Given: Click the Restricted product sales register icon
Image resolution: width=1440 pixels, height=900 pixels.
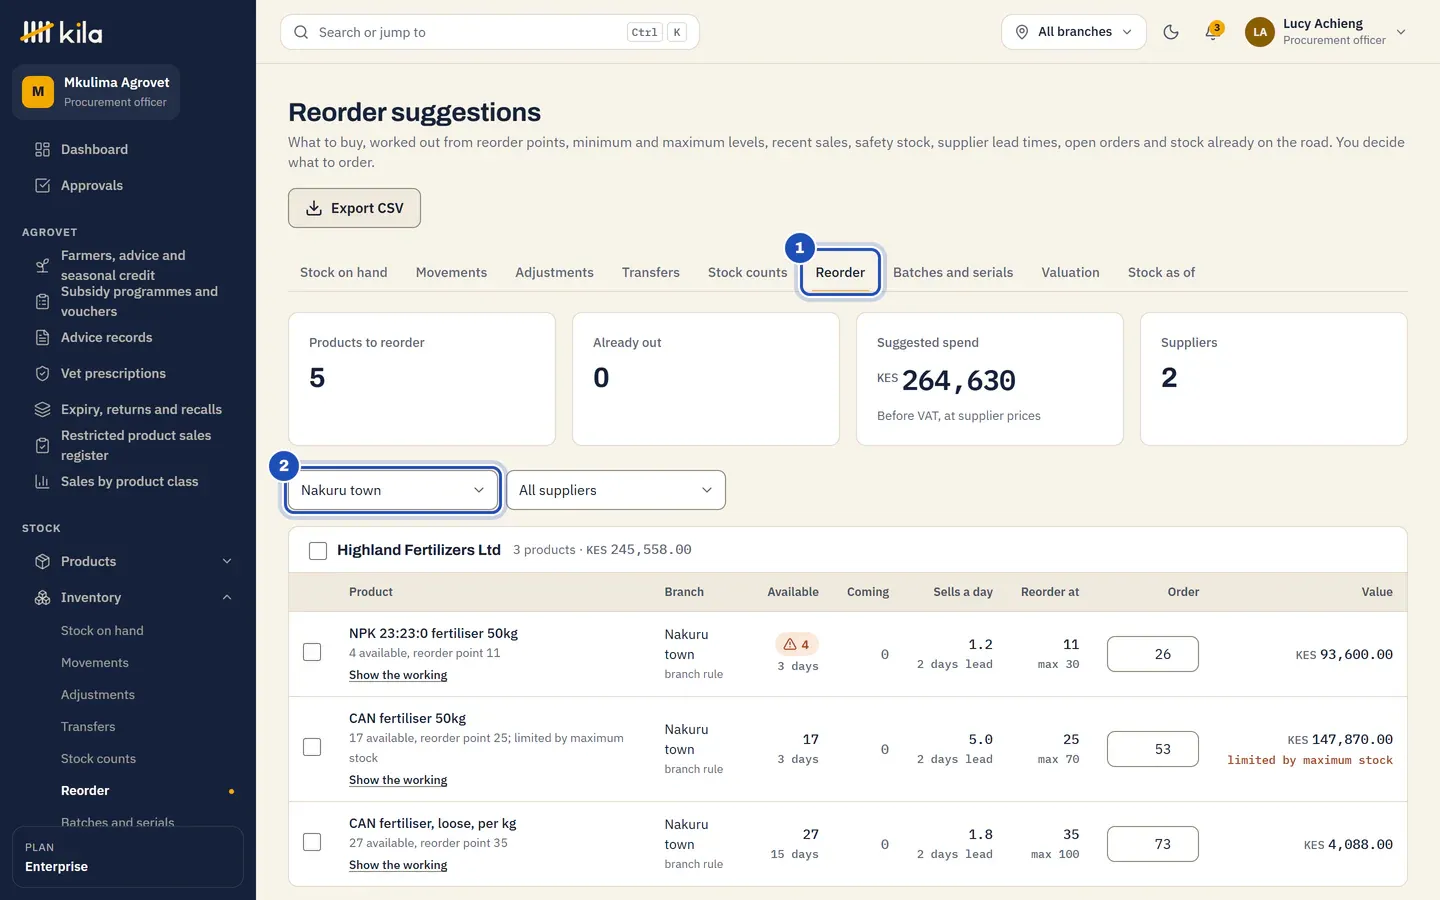Looking at the screenshot, I should (x=42, y=446).
